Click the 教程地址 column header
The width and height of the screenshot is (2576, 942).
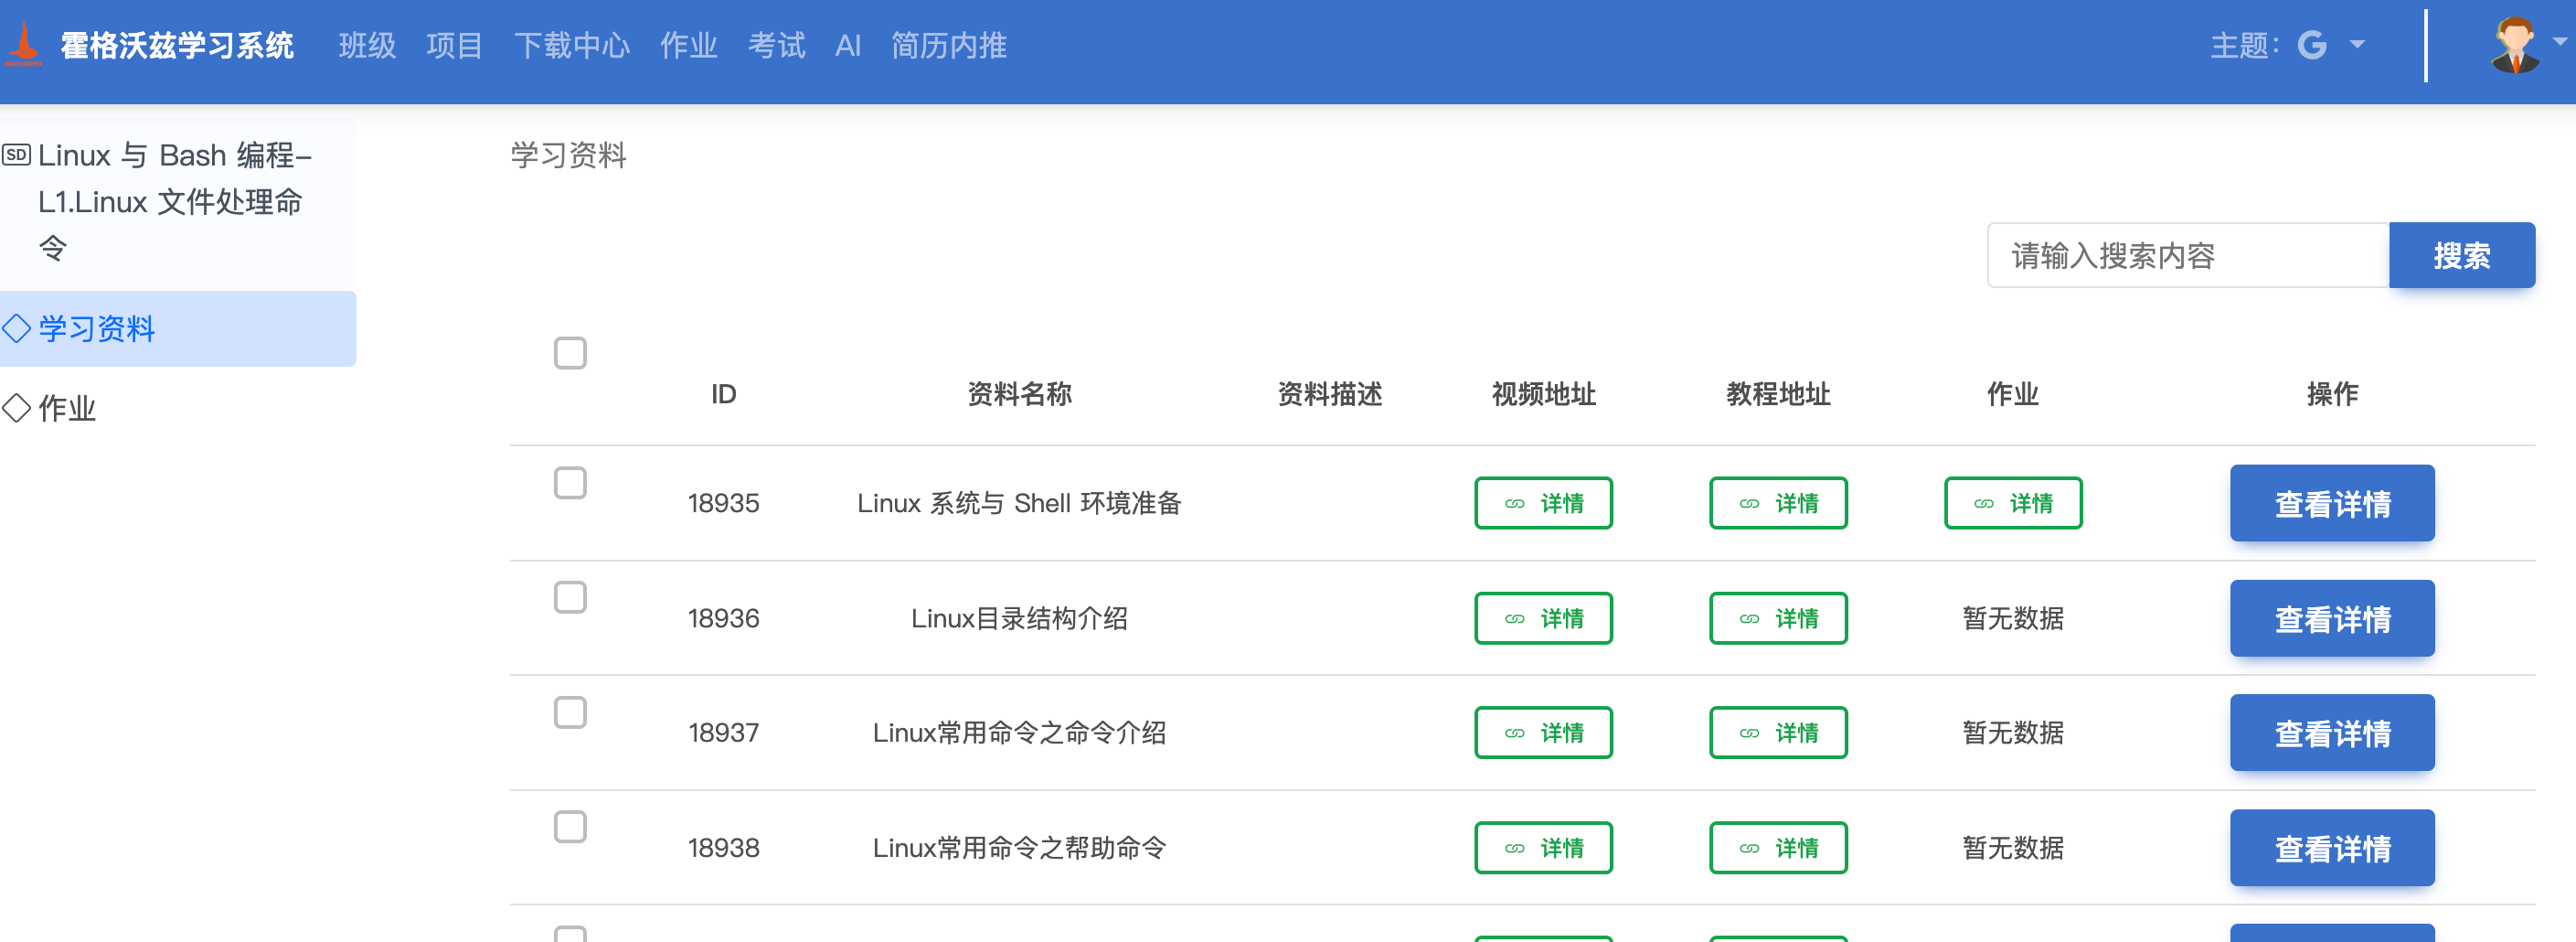point(1778,394)
